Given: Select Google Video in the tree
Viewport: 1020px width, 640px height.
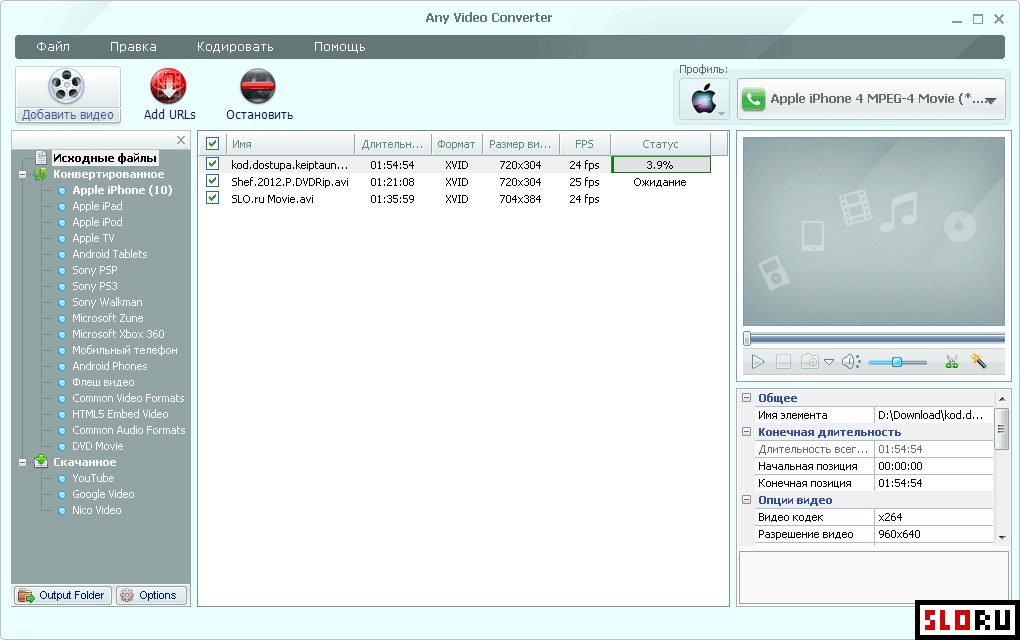Looking at the screenshot, I should tap(103, 494).
